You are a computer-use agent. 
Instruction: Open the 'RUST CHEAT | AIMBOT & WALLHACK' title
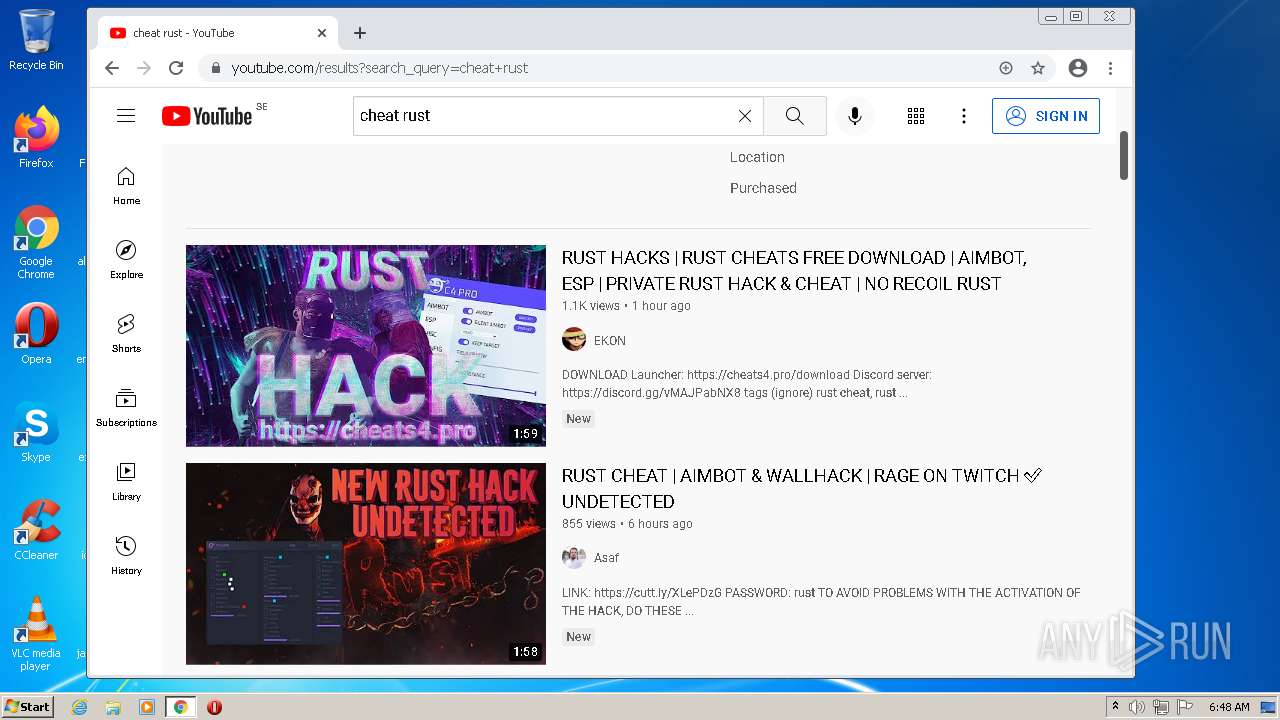[x=802, y=488]
